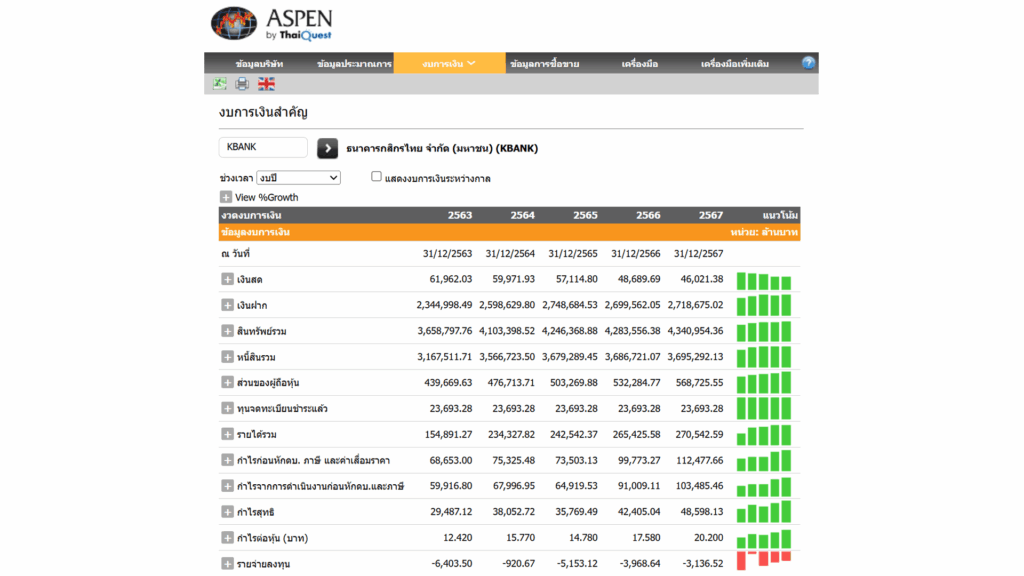
Task: Toggle แสดงงบการเงินระหว่างกาล checkbox
Action: coord(376,176)
